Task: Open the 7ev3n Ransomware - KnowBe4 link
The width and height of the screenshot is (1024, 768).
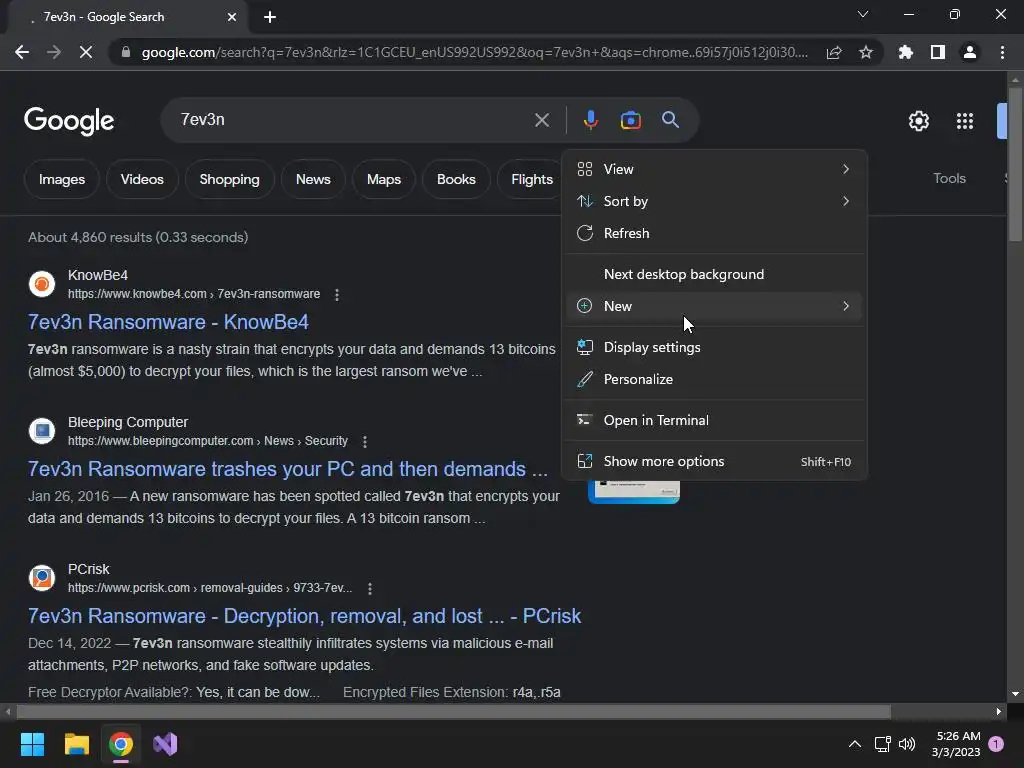Action: pyautogui.click(x=168, y=322)
